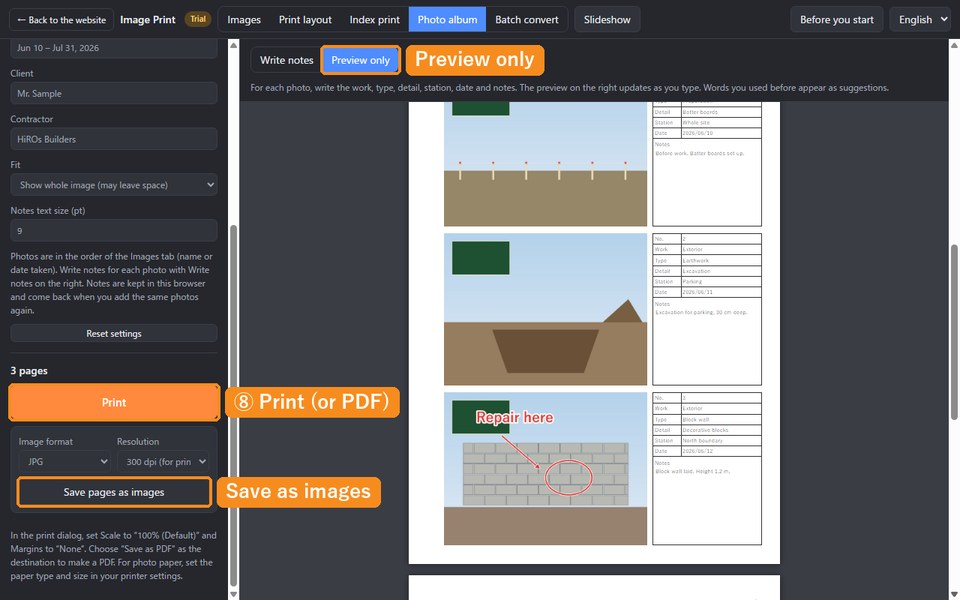Open the Resolution 300 dpi dropdown
Viewport: 960px width, 600px height.
pos(163,462)
